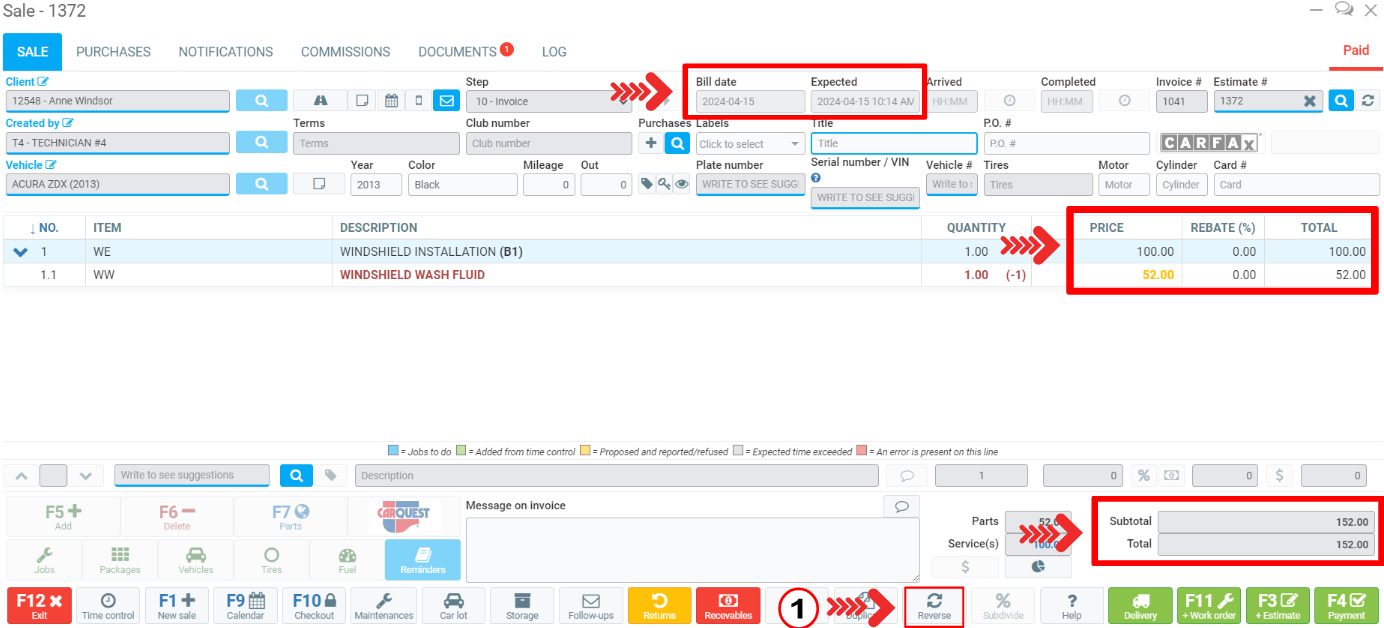Viewport: 1384px width, 628px height.
Task: Refresh using icon beside Estimate # field
Action: pos(1368,101)
